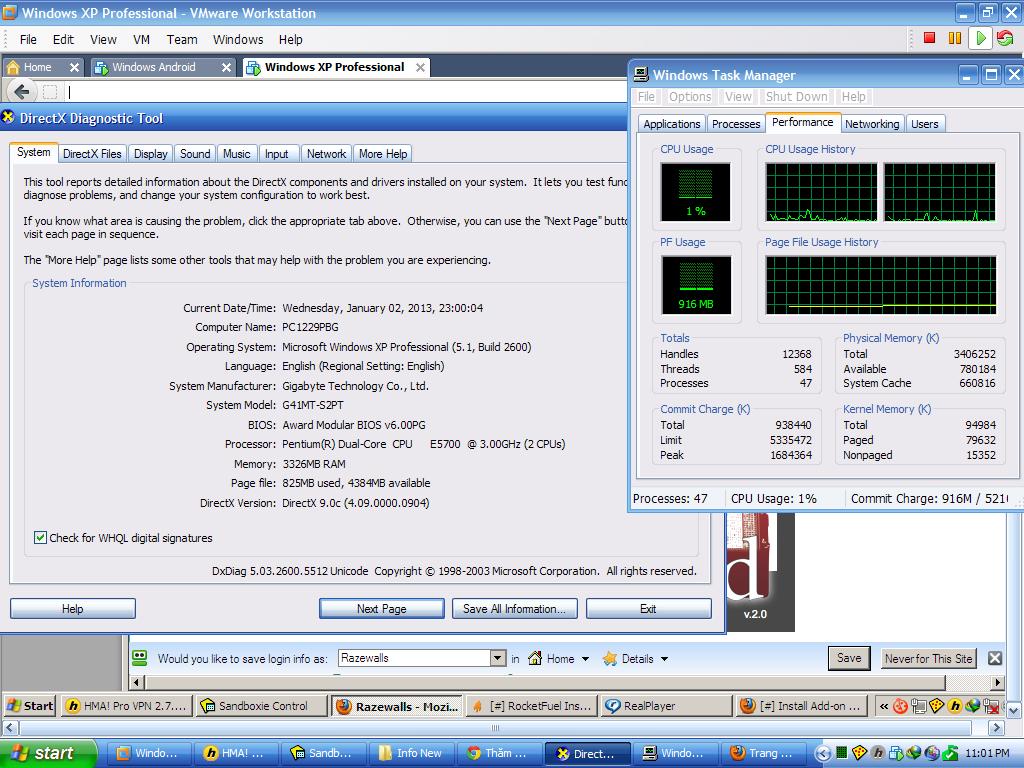The height and width of the screenshot is (768, 1024).
Task: Expand guest system tray with chevron
Action: pos(884,706)
